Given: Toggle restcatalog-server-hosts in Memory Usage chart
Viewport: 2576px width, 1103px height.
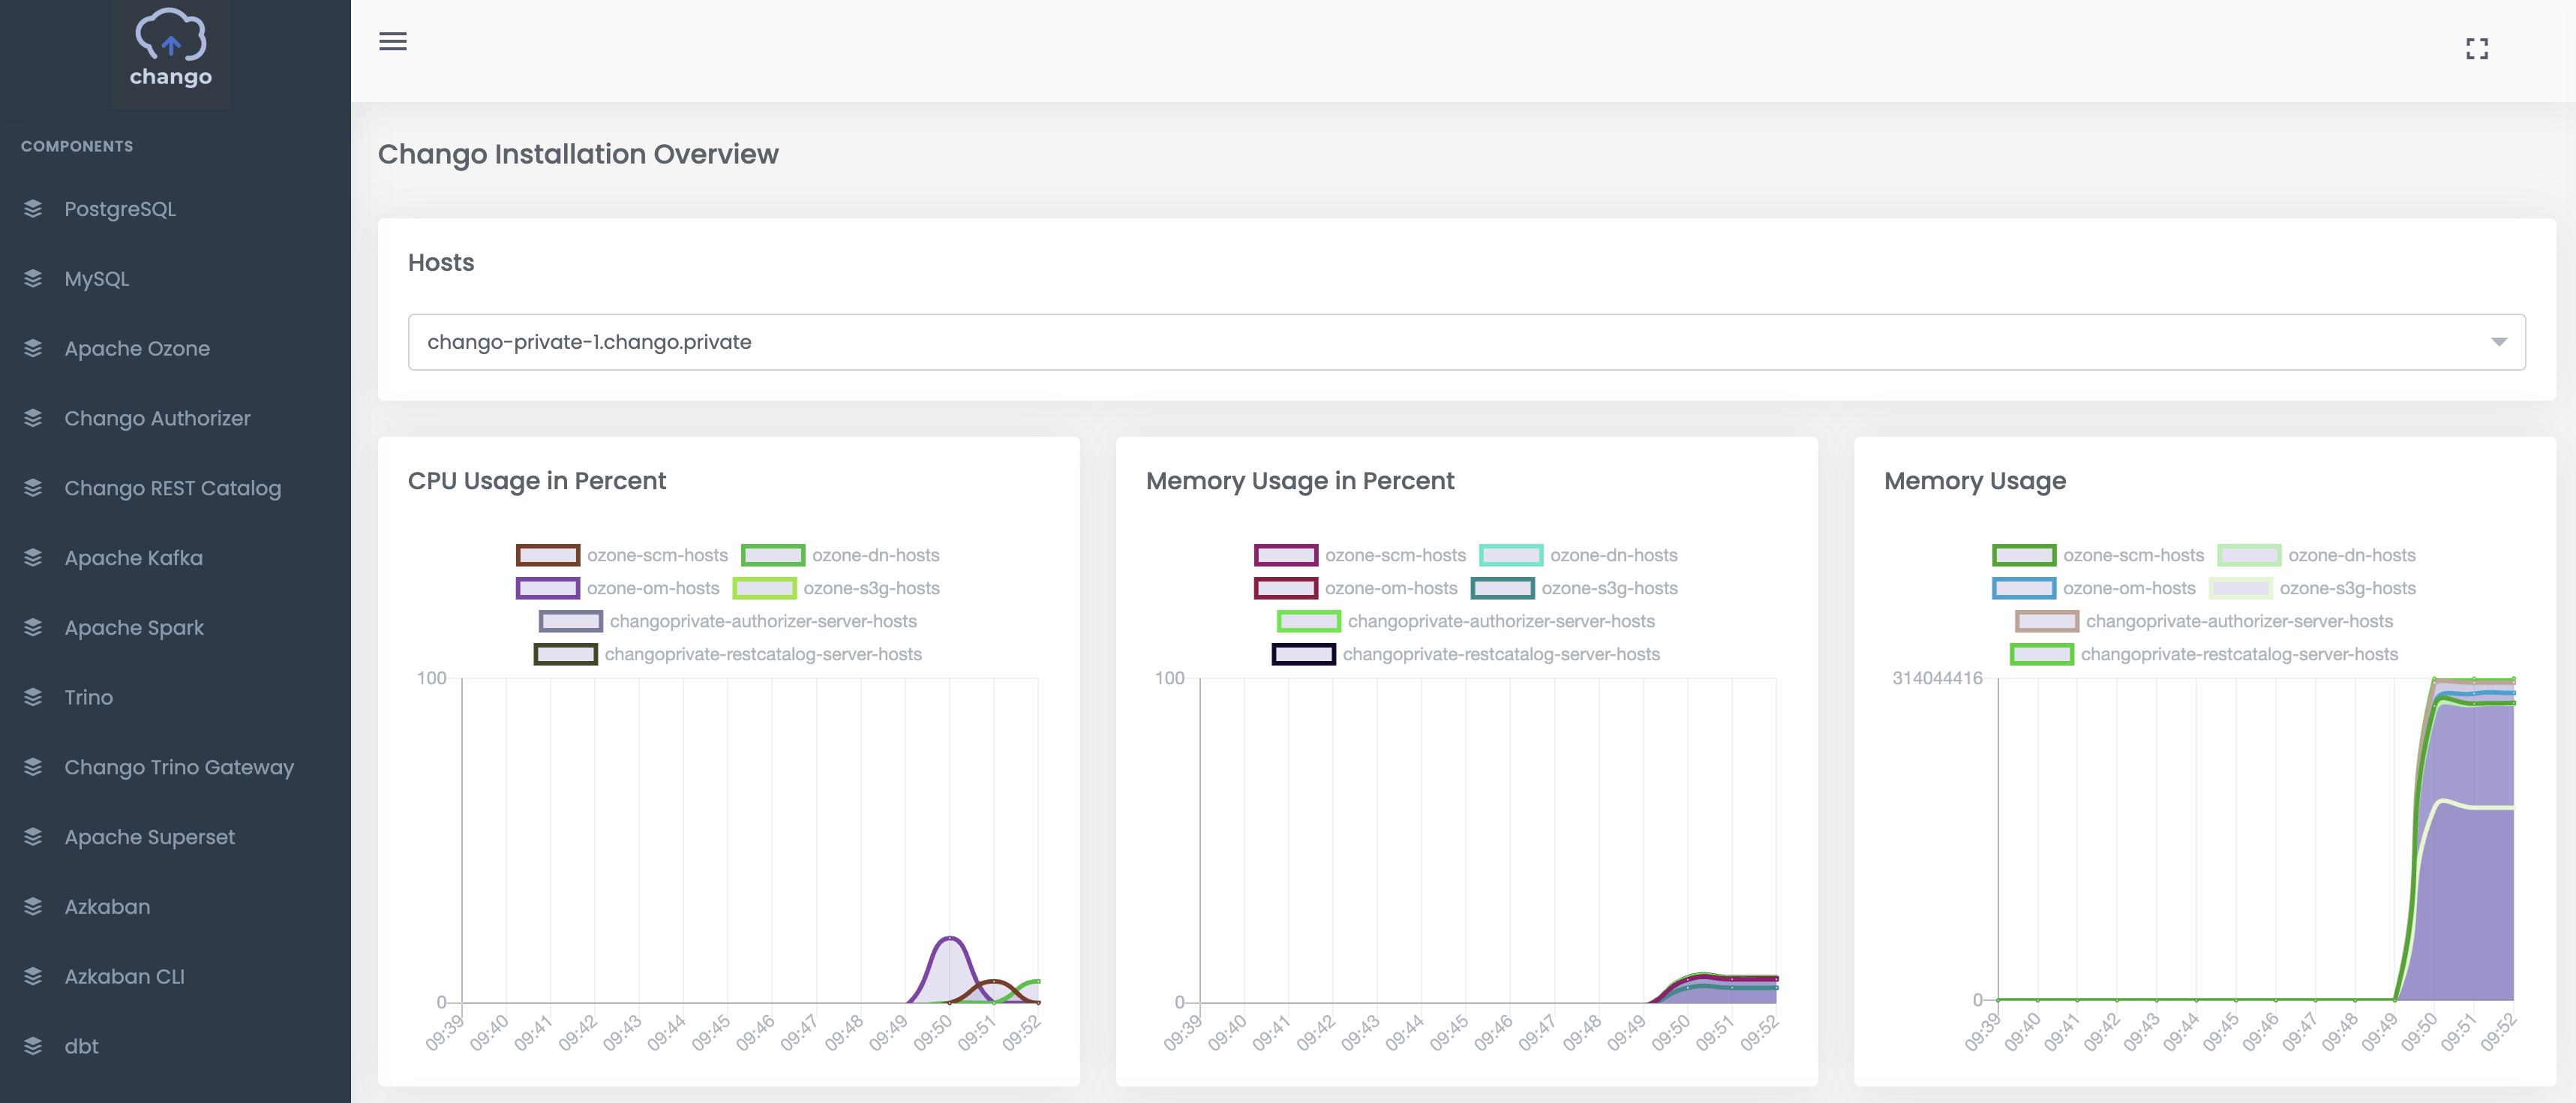Looking at the screenshot, I should pyautogui.click(x=2203, y=654).
